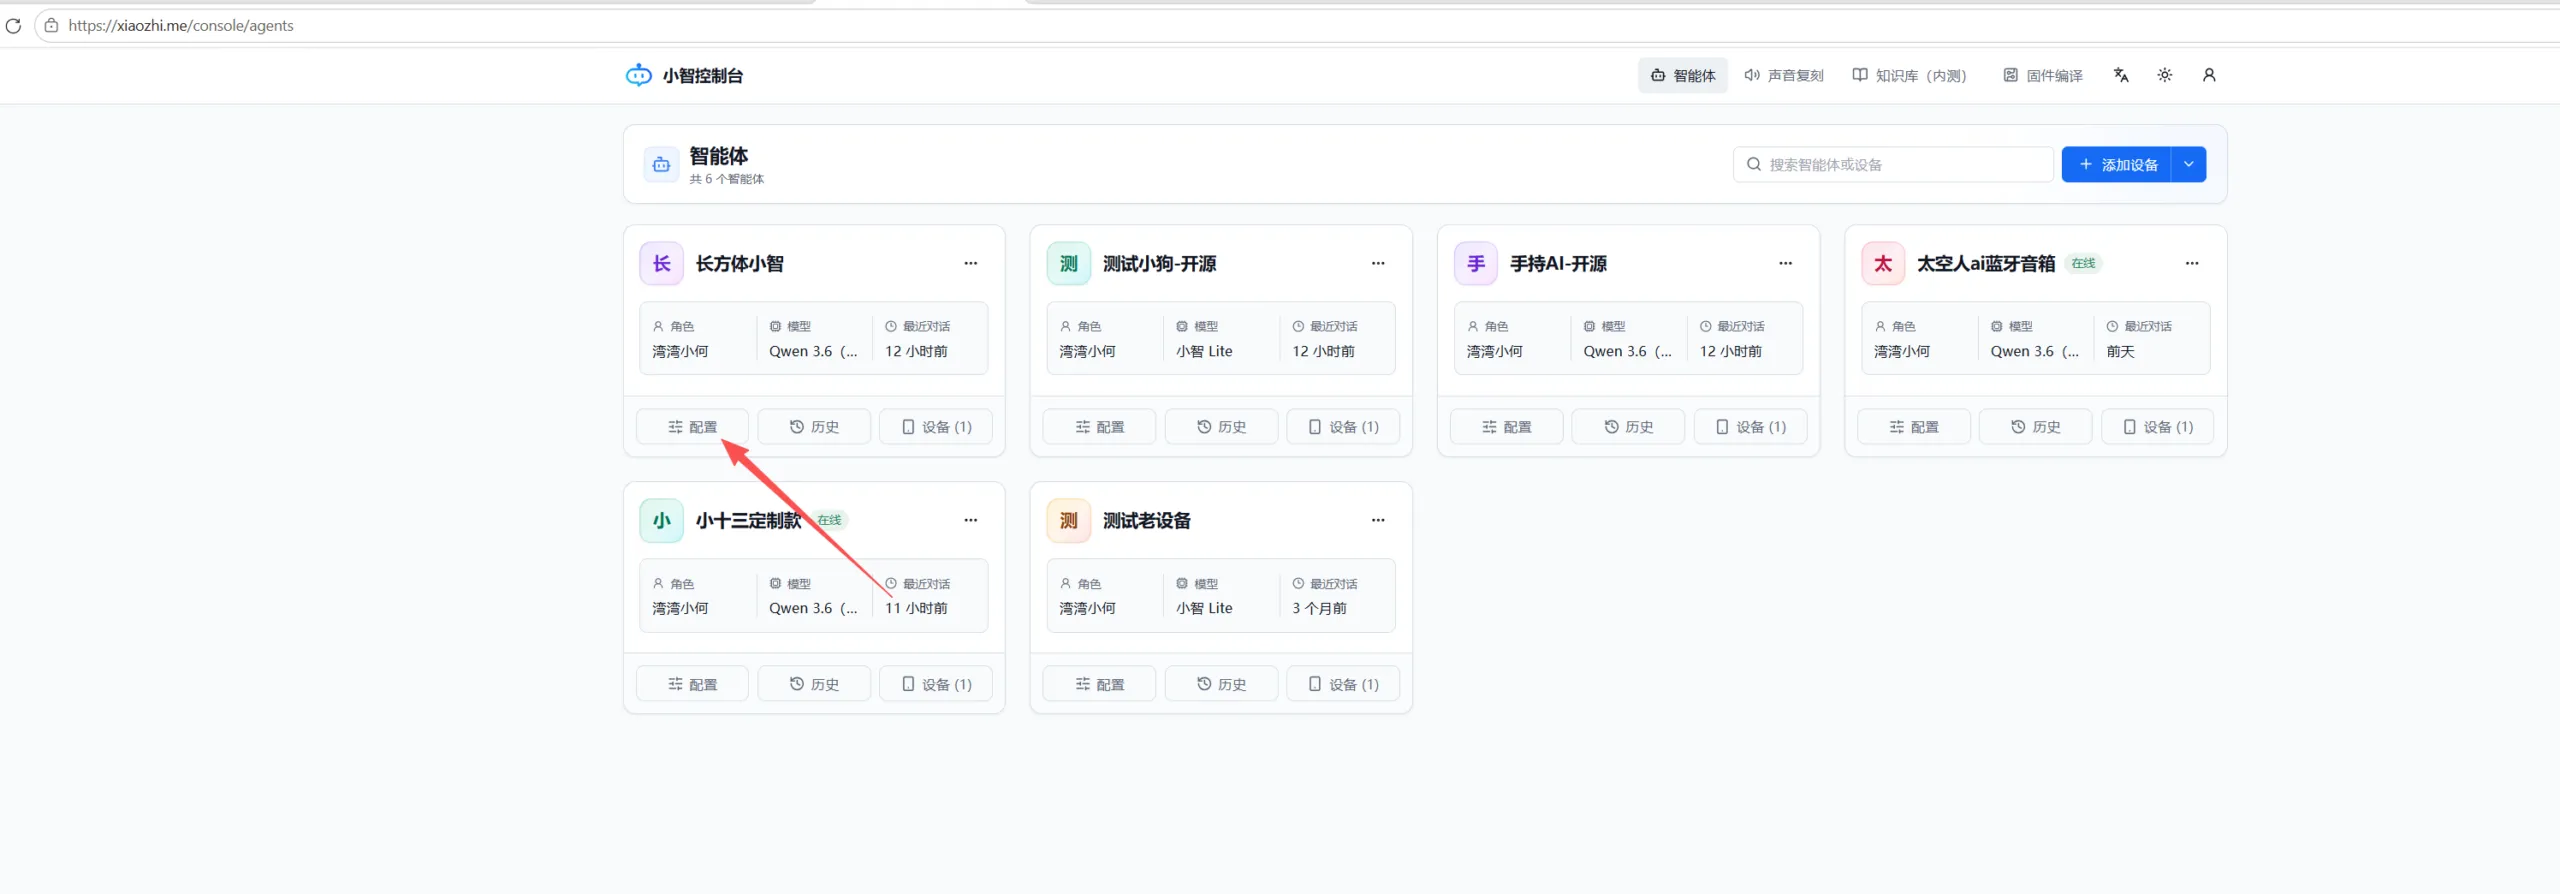Toggle the light/dark theme sun icon

click(2165, 75)
